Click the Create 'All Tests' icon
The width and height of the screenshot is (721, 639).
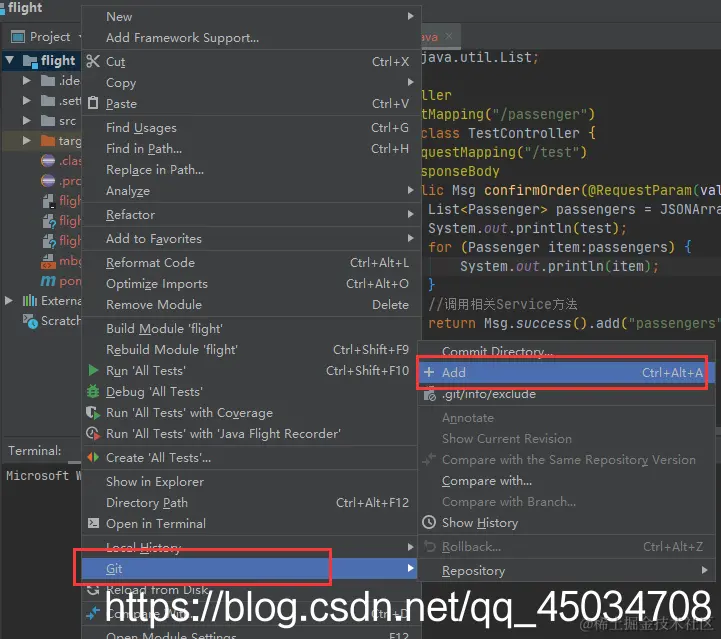point(93,457)
